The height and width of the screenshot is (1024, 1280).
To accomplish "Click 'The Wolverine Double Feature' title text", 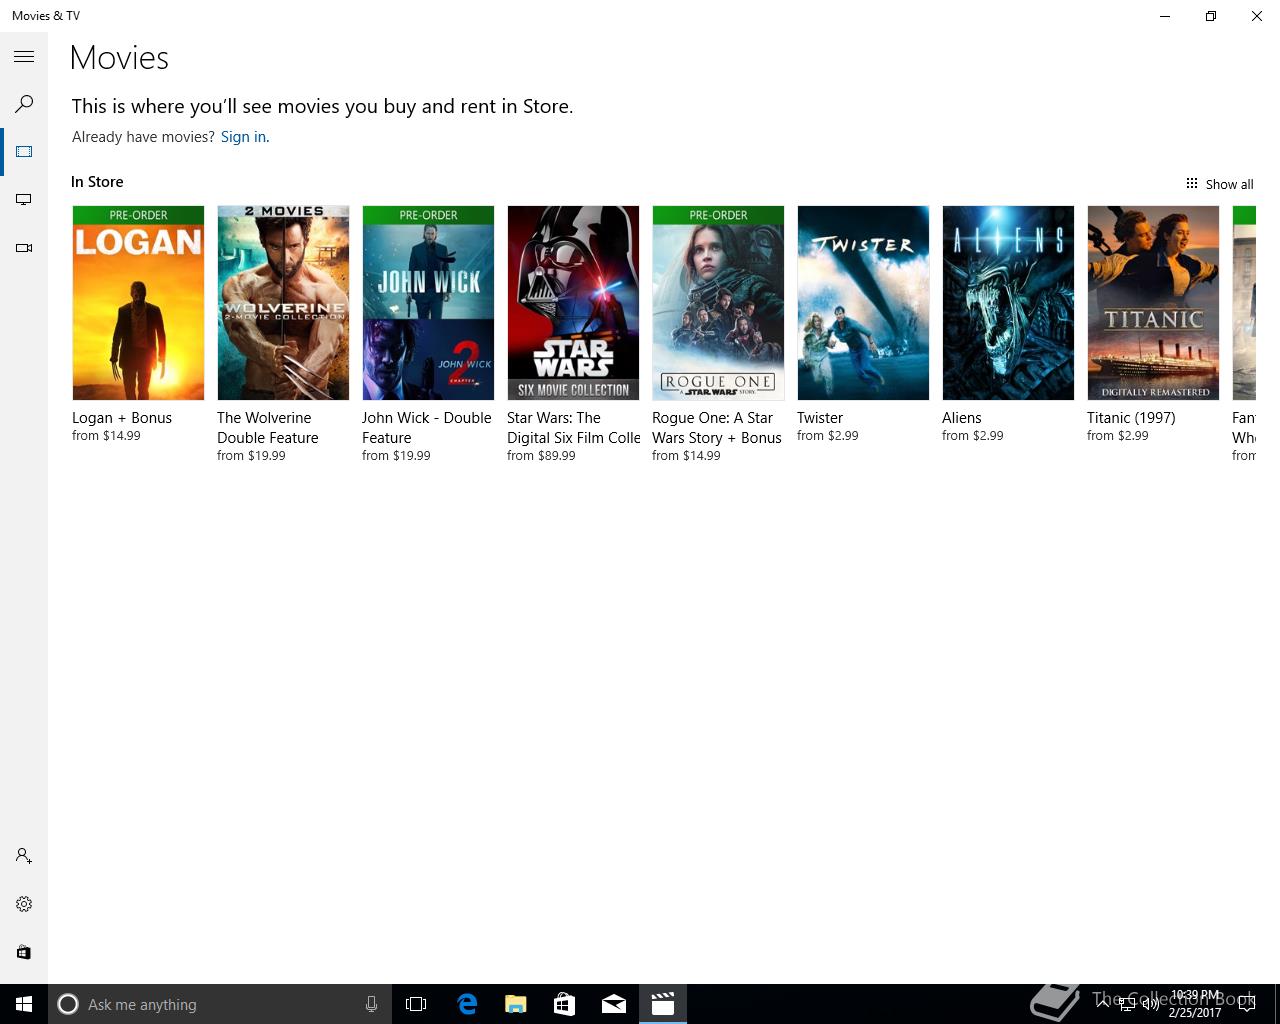I will point(268,428).
